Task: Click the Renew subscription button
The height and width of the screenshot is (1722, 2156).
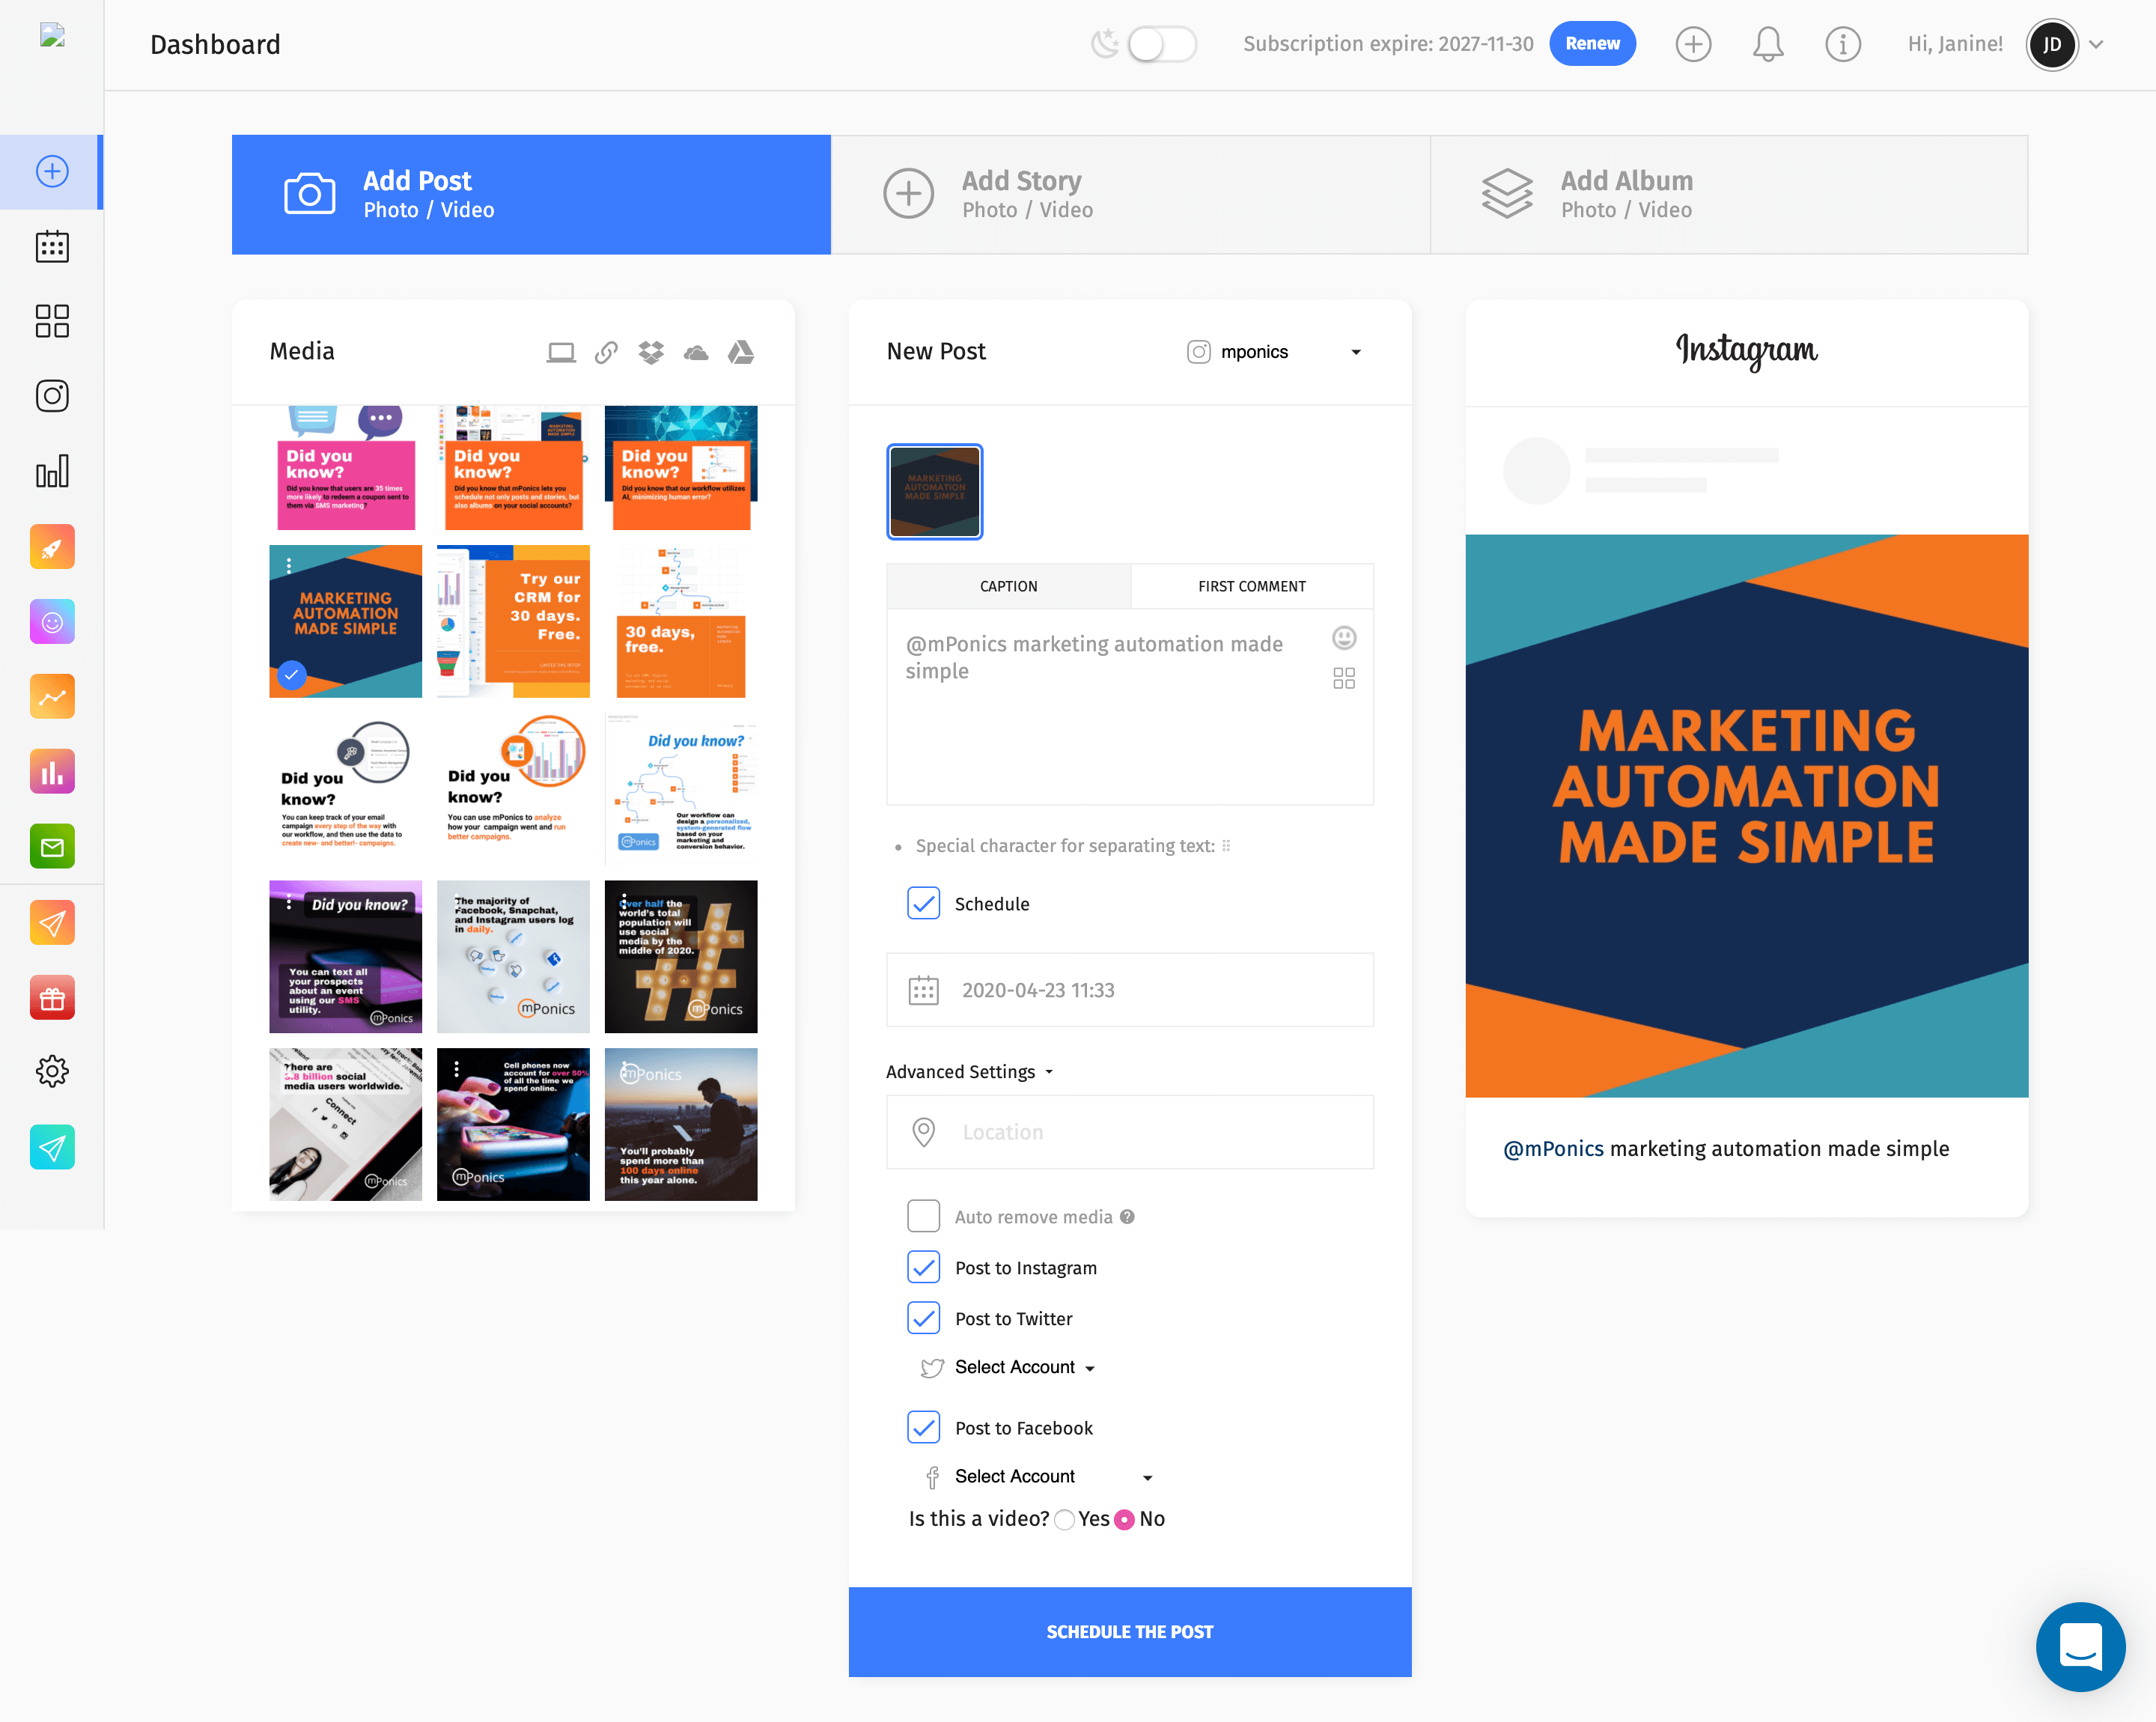Action: tap(1592, 44)
